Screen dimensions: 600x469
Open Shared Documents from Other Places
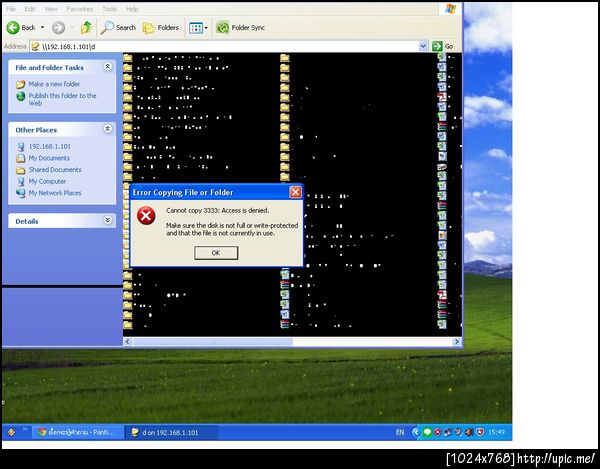[x=55, y=169]
